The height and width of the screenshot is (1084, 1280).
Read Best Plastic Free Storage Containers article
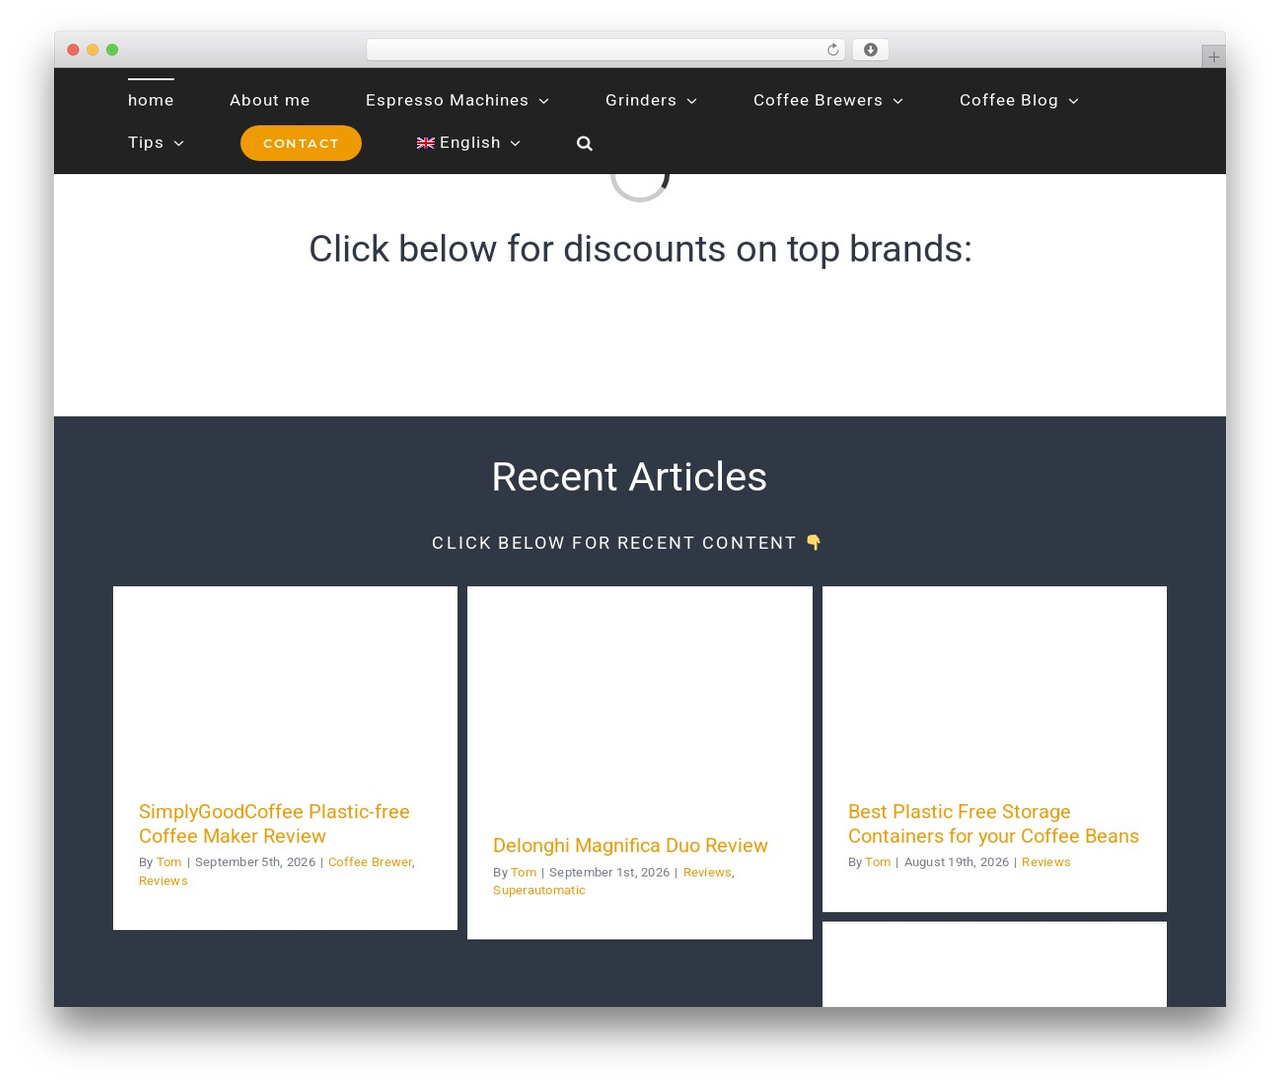coord(993,824)
